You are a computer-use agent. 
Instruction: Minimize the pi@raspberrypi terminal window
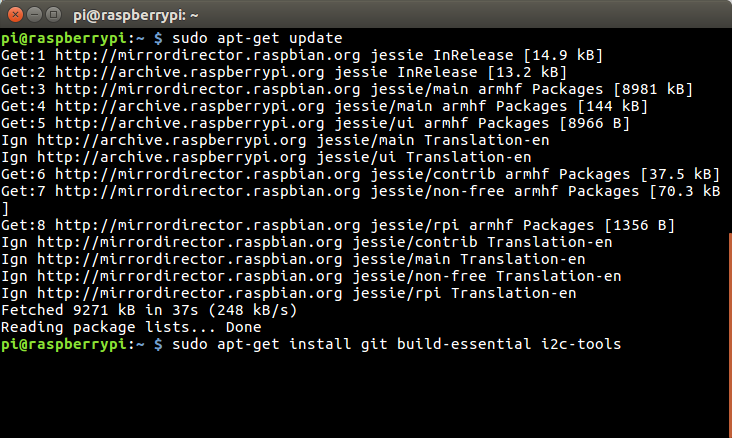point(34,13)
